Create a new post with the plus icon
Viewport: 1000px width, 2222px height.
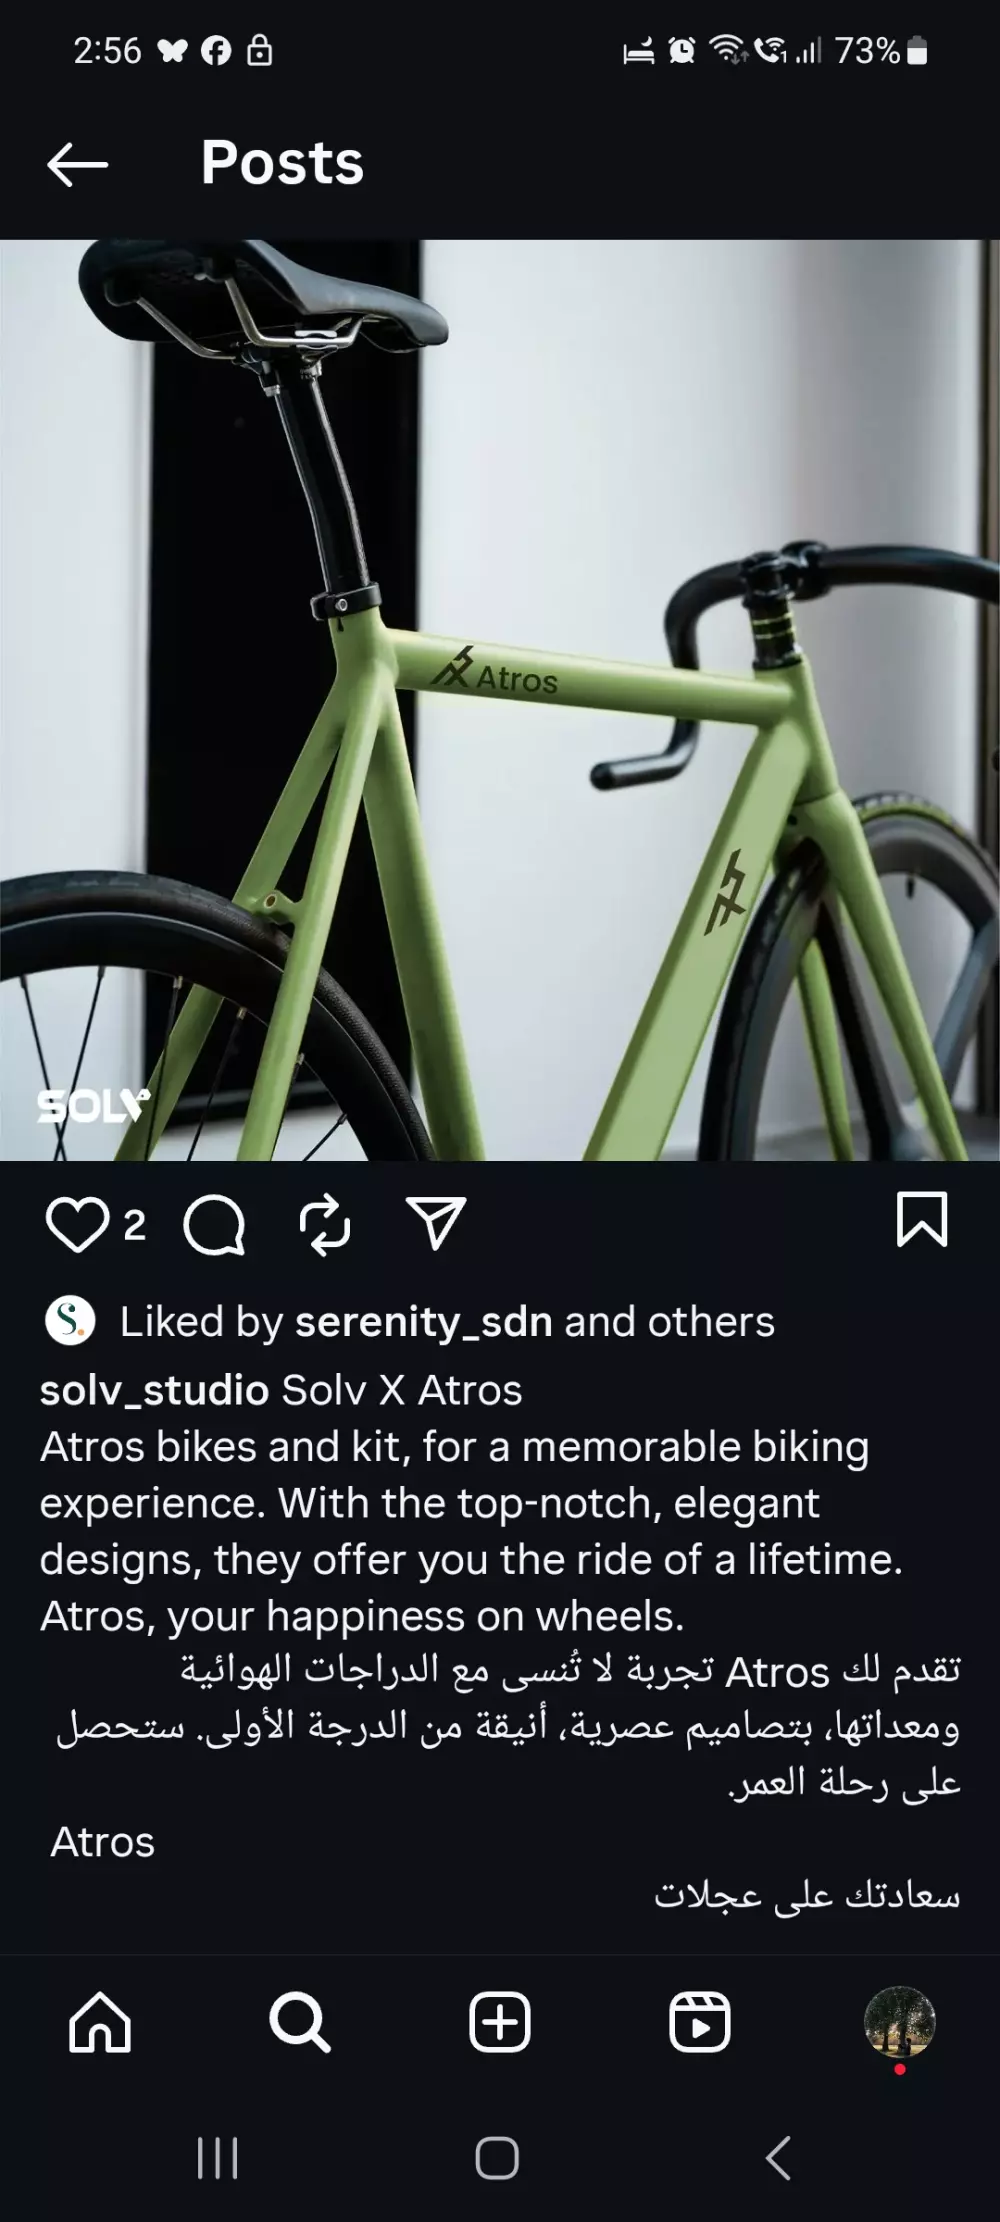point(500,2022)
